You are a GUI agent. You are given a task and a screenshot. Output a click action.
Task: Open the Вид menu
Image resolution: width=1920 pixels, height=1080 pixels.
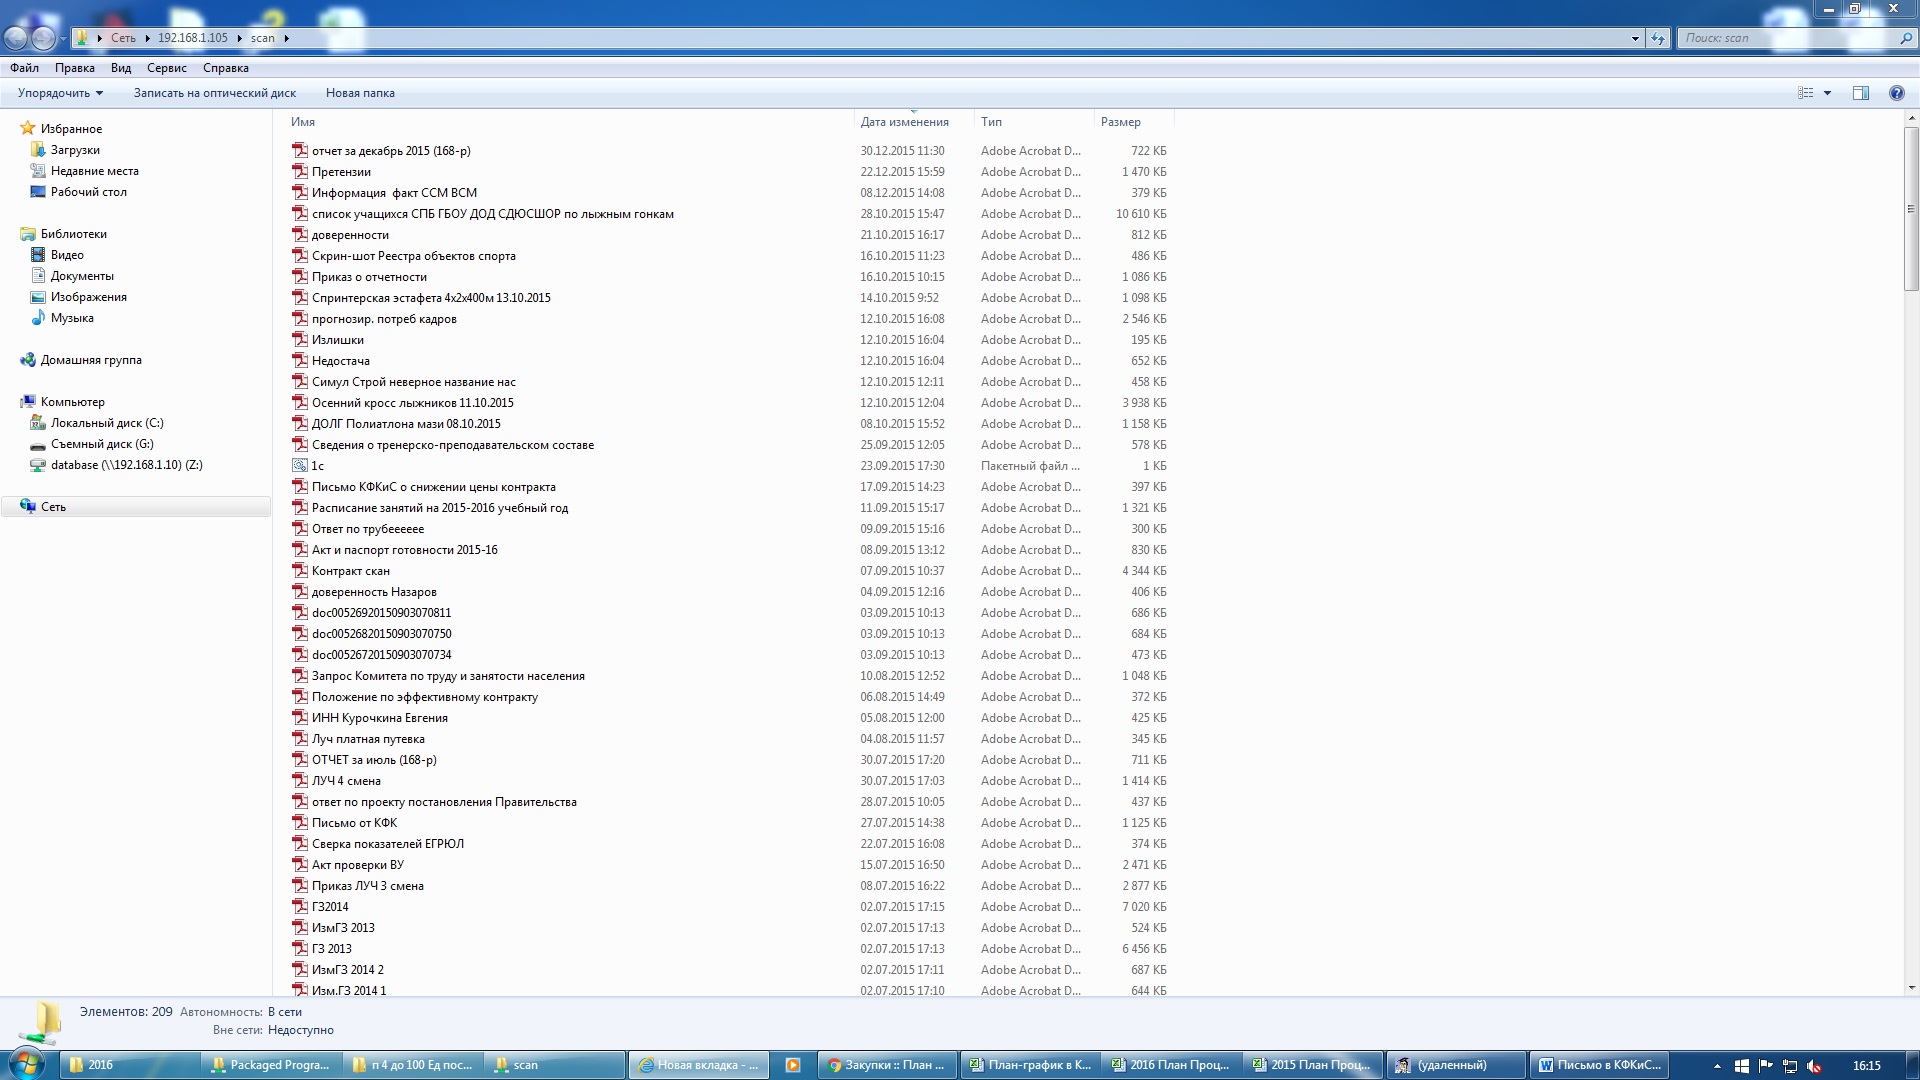click(121, 68)
